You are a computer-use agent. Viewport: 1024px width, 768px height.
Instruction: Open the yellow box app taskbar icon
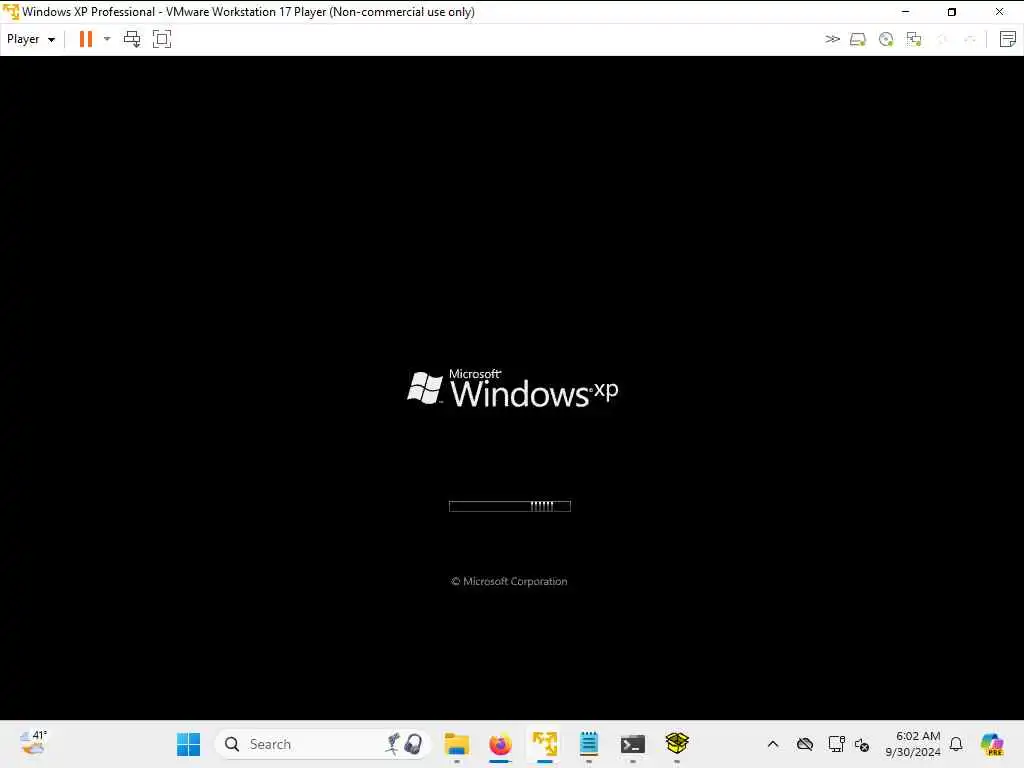[677, 743]
